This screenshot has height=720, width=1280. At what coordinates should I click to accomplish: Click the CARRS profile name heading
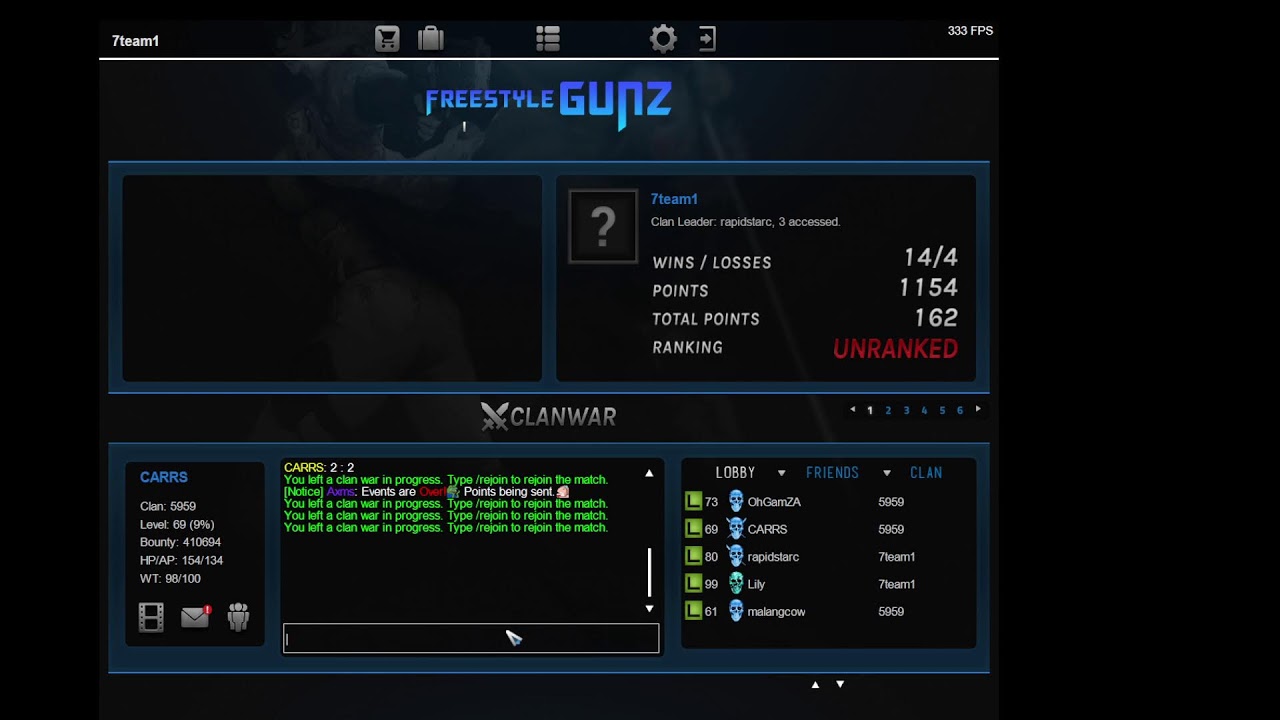point(164,477)
